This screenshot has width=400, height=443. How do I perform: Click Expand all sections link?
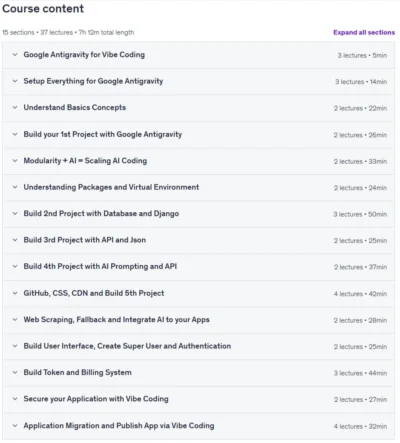(x=364, y=32)
